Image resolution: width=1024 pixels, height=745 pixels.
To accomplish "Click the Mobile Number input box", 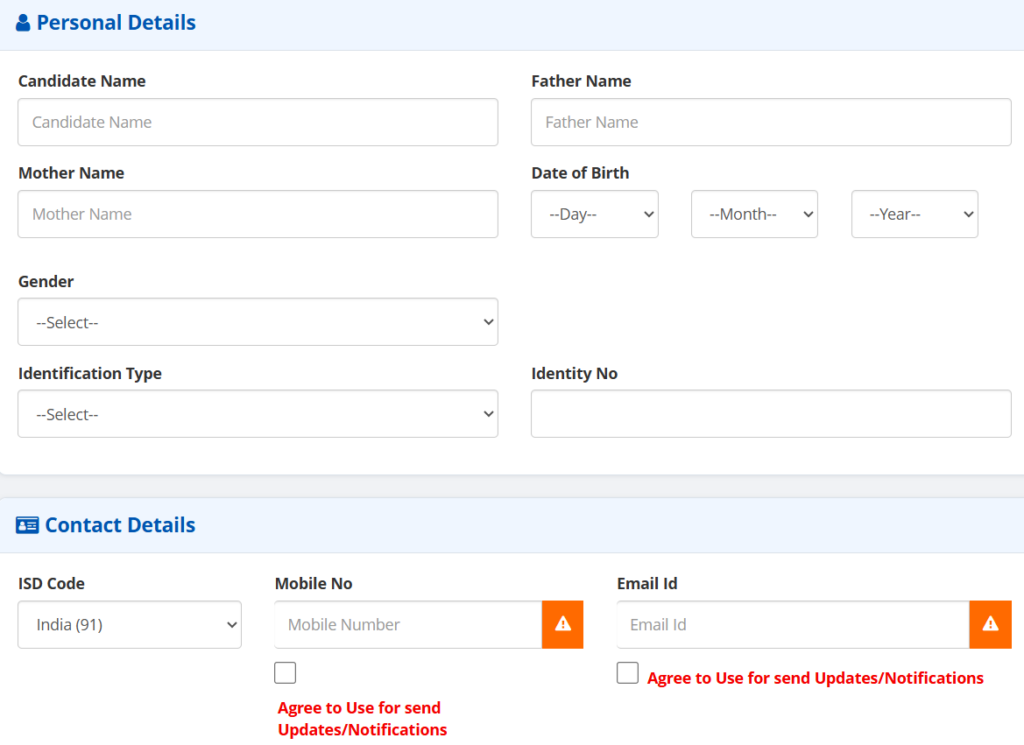I will (x=408, y=625).
